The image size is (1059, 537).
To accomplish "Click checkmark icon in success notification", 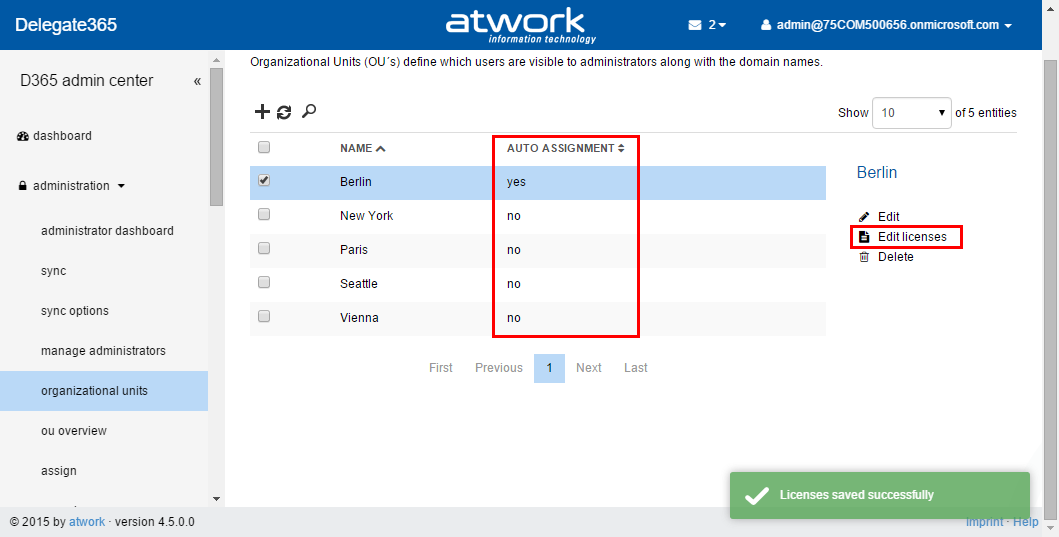I will 756,496.
